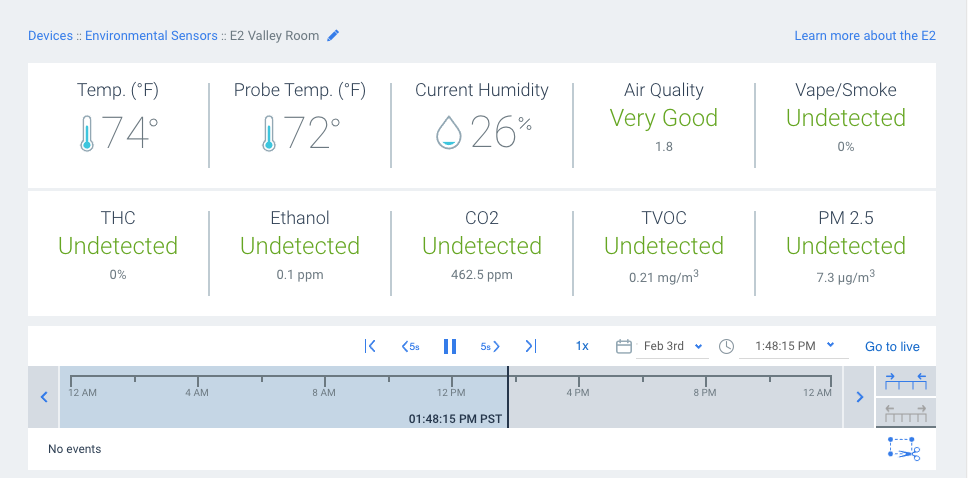Zoom out the timeline range

click(906, 412)
